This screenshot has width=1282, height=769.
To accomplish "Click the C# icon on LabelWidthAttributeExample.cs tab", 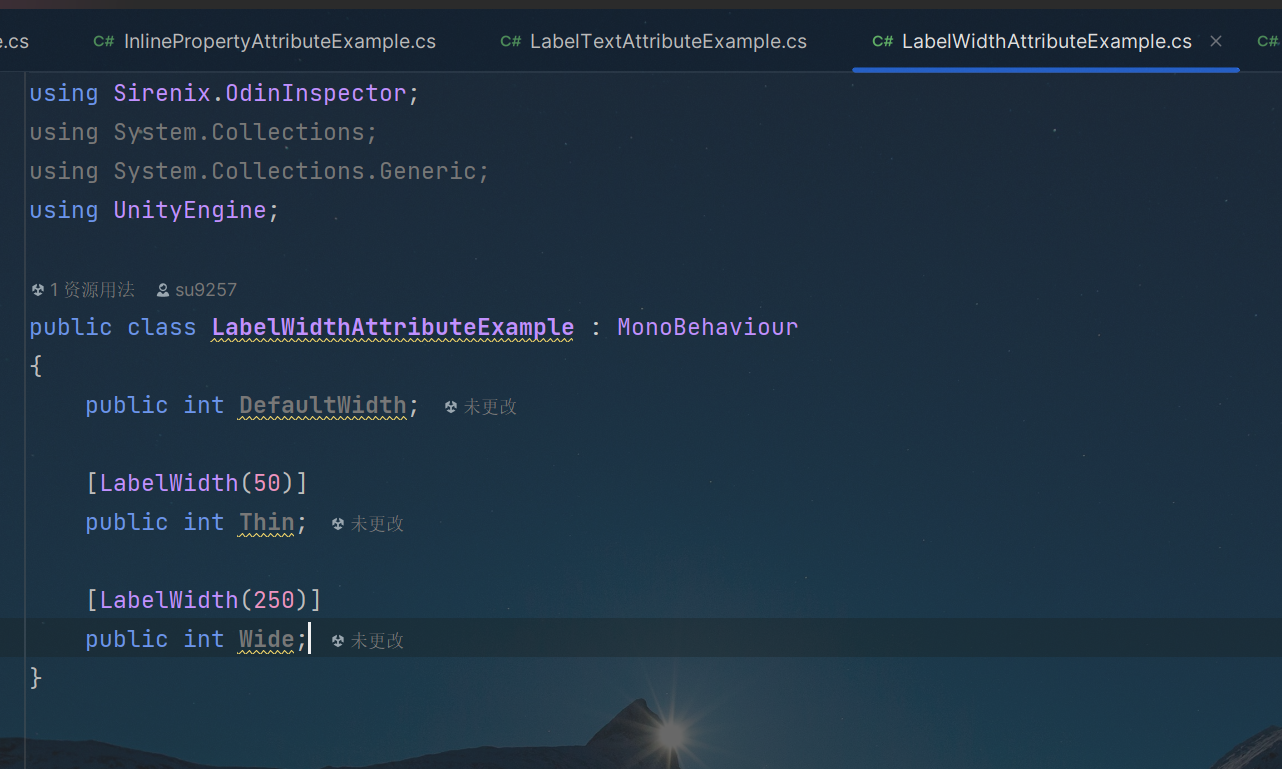I will (882, 41).
